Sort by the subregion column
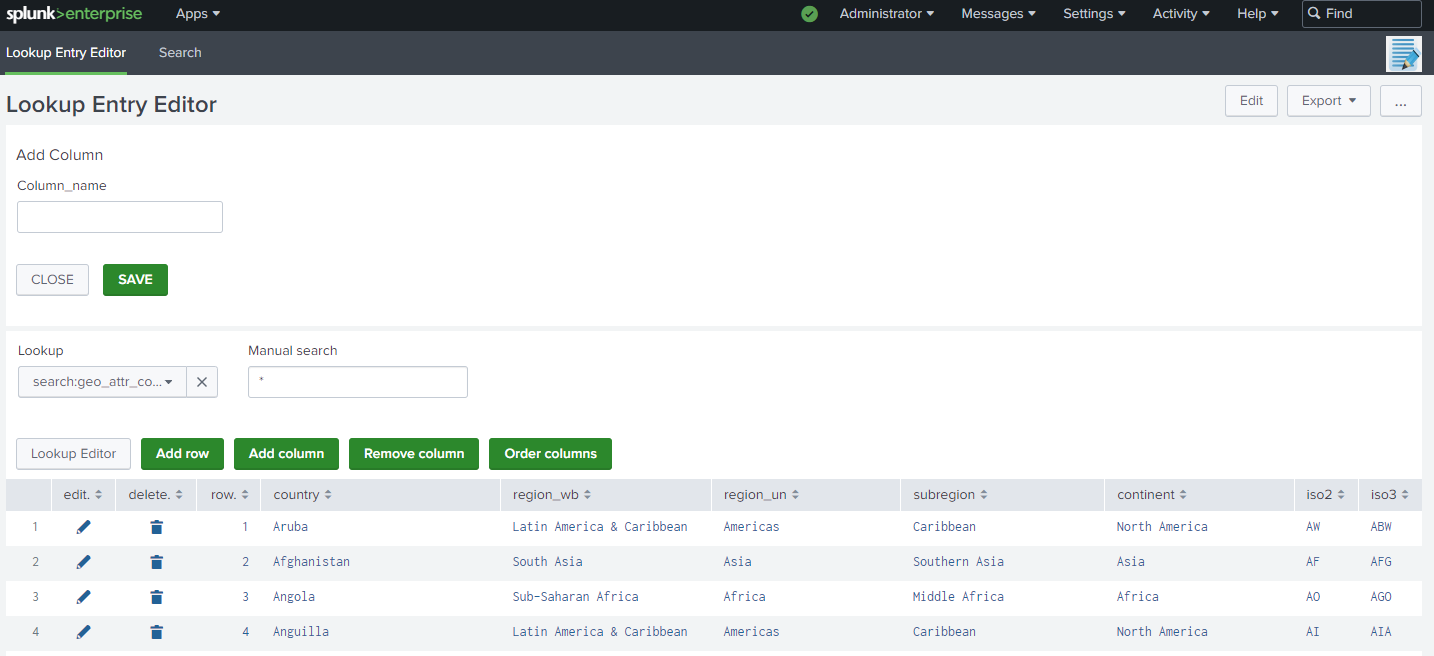The width and height of the screenshot is (1434, 656). tap(950, 495)
